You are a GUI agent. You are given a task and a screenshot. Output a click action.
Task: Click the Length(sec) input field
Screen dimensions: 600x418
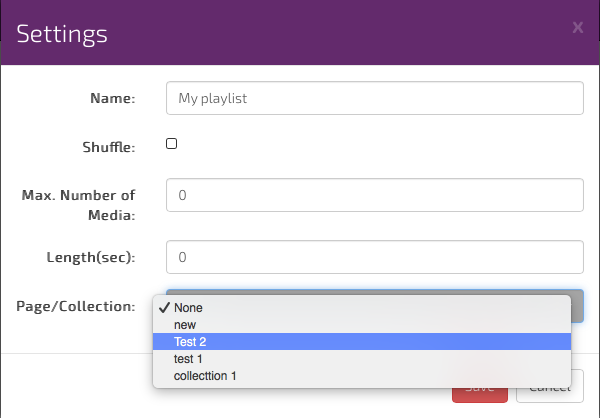coord(374,257)
